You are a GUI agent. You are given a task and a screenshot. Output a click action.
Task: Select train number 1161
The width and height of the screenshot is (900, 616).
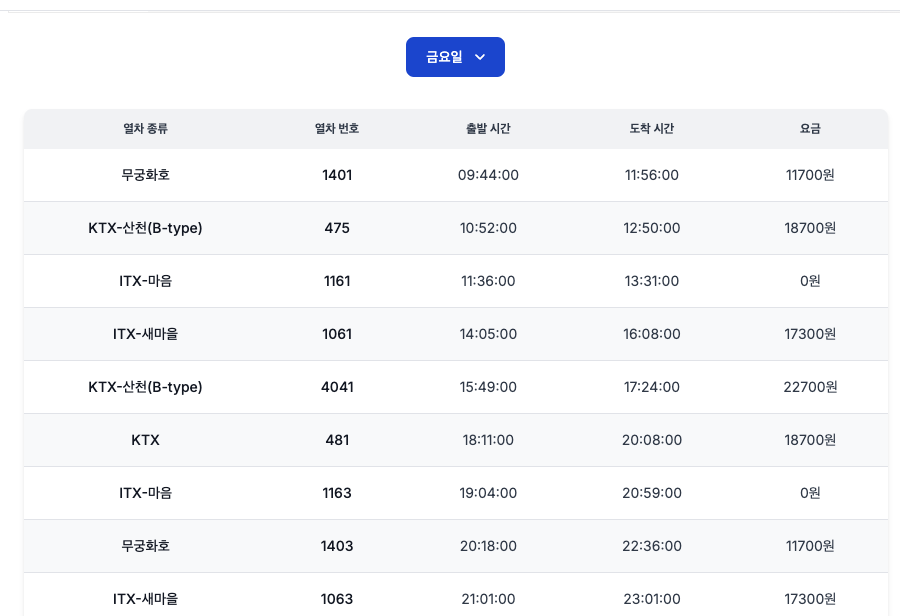coord(337,281)
